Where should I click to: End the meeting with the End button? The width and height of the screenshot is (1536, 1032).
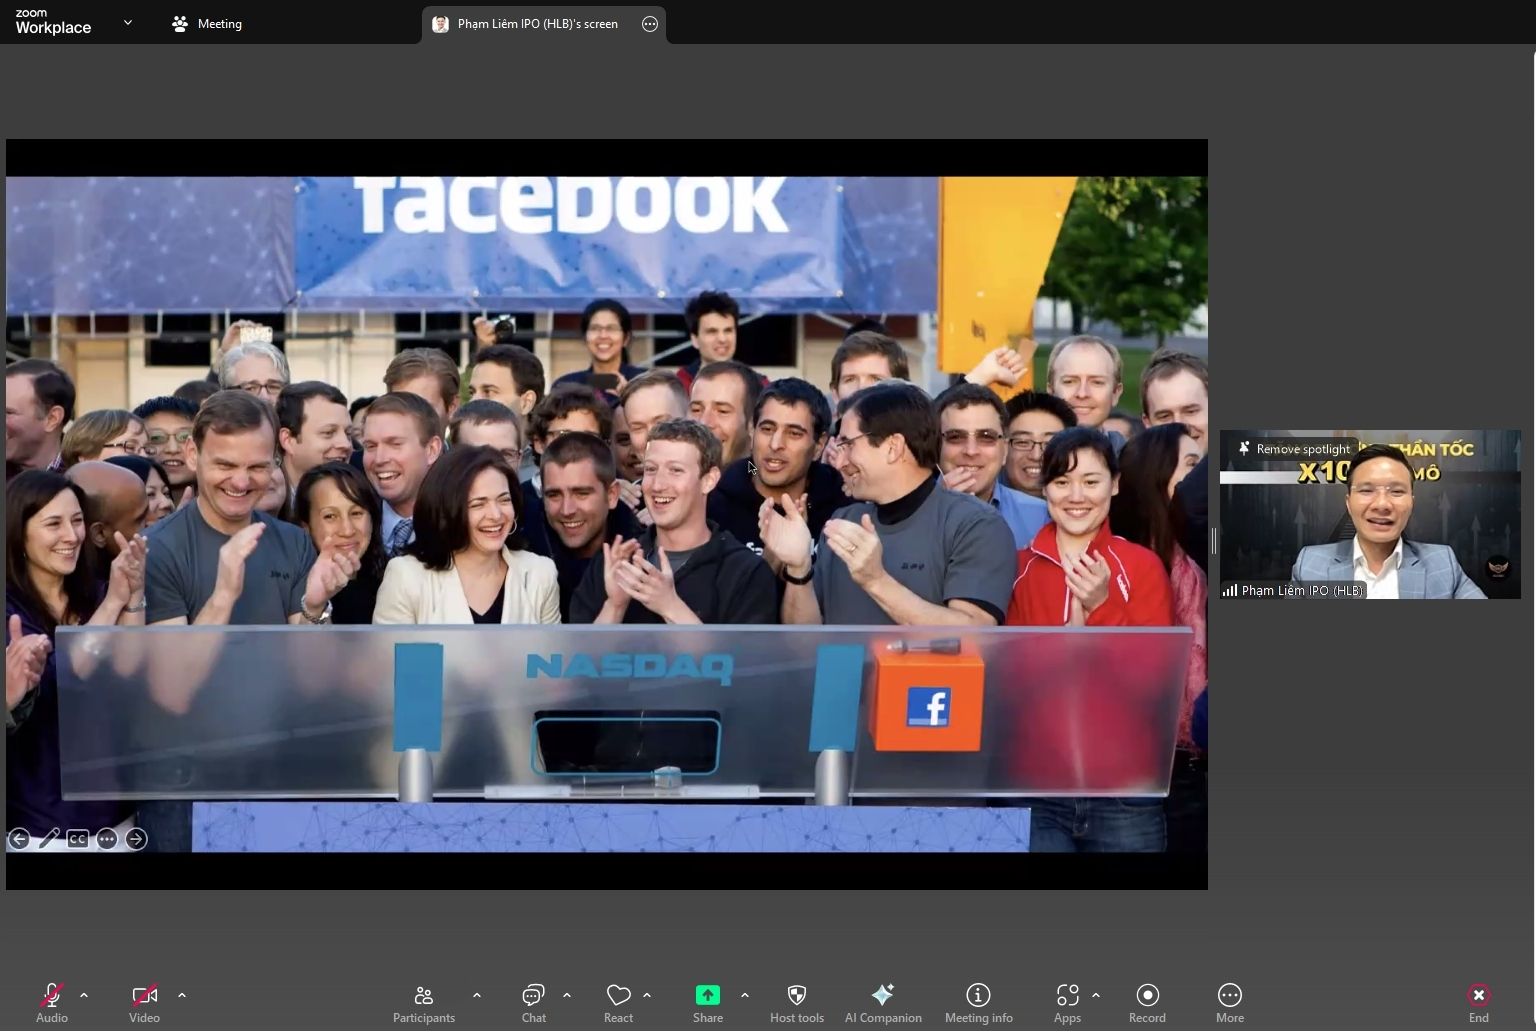click(1479, 1003)
